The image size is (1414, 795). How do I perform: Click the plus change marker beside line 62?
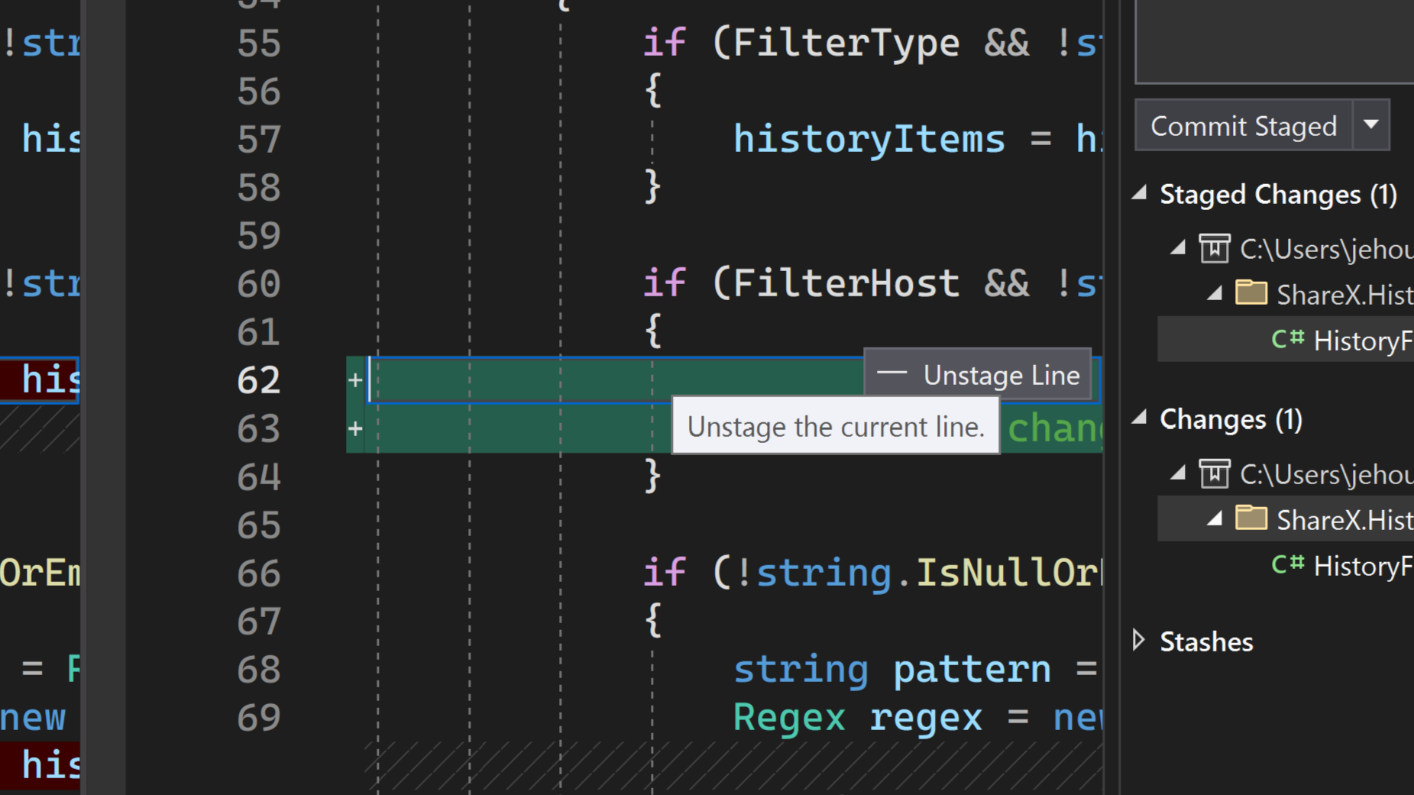355,380
